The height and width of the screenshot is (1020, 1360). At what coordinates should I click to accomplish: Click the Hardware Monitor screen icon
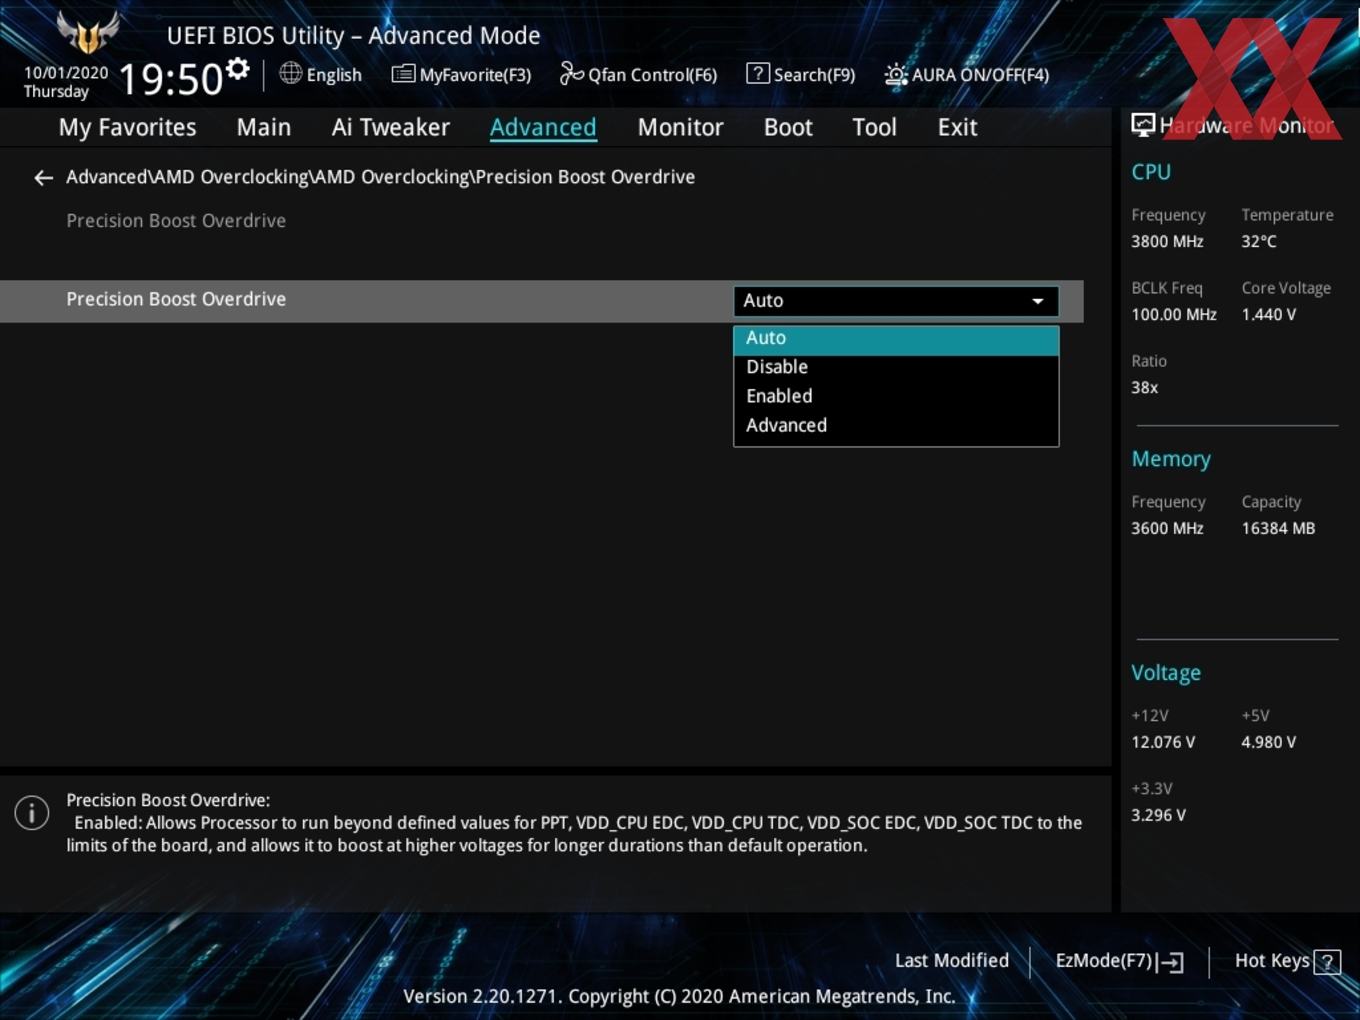point(1143,125)
